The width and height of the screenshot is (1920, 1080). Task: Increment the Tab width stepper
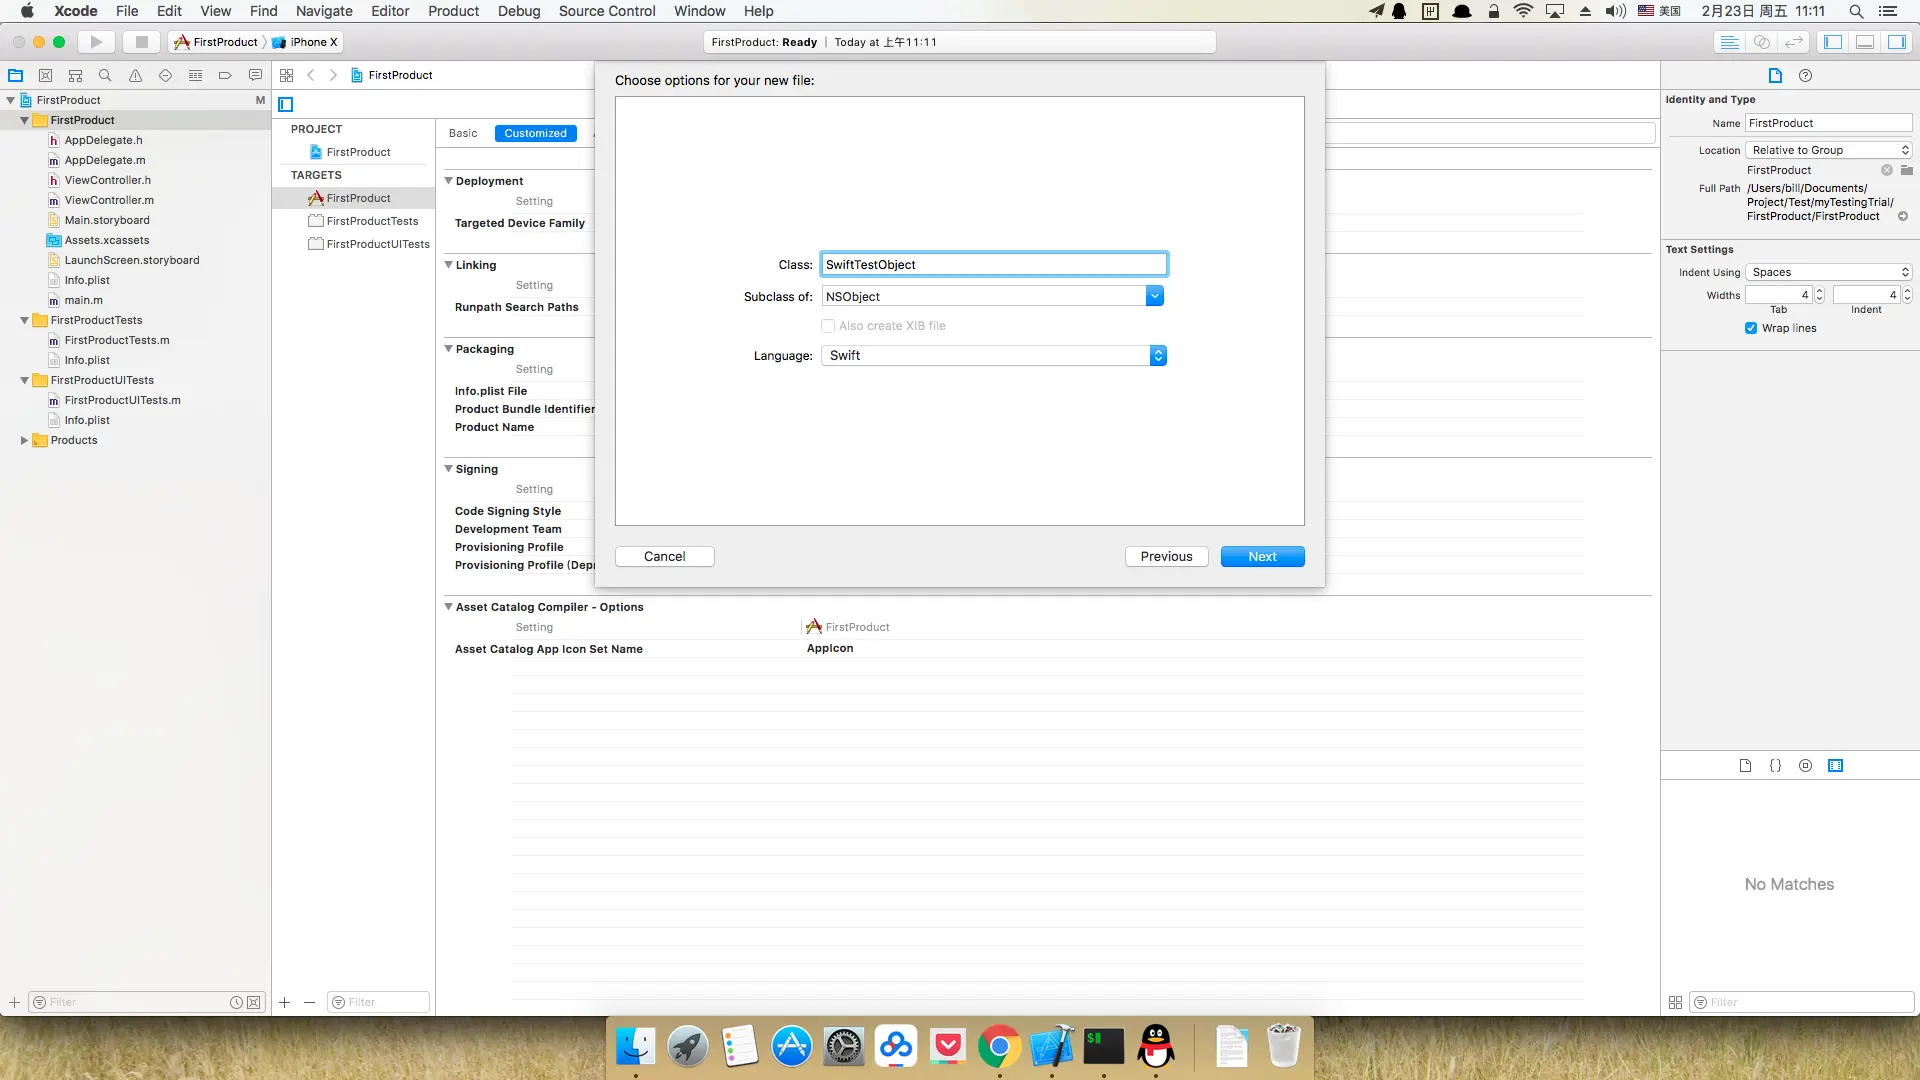(x=1819, y=291)
